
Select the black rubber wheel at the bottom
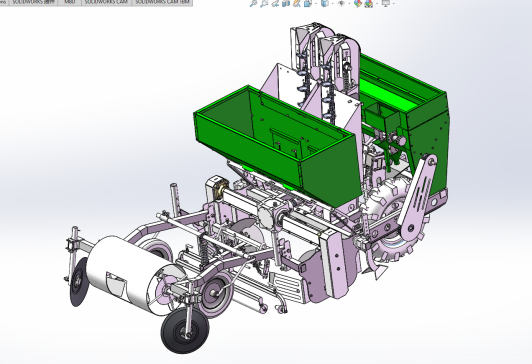click(185, 330)
